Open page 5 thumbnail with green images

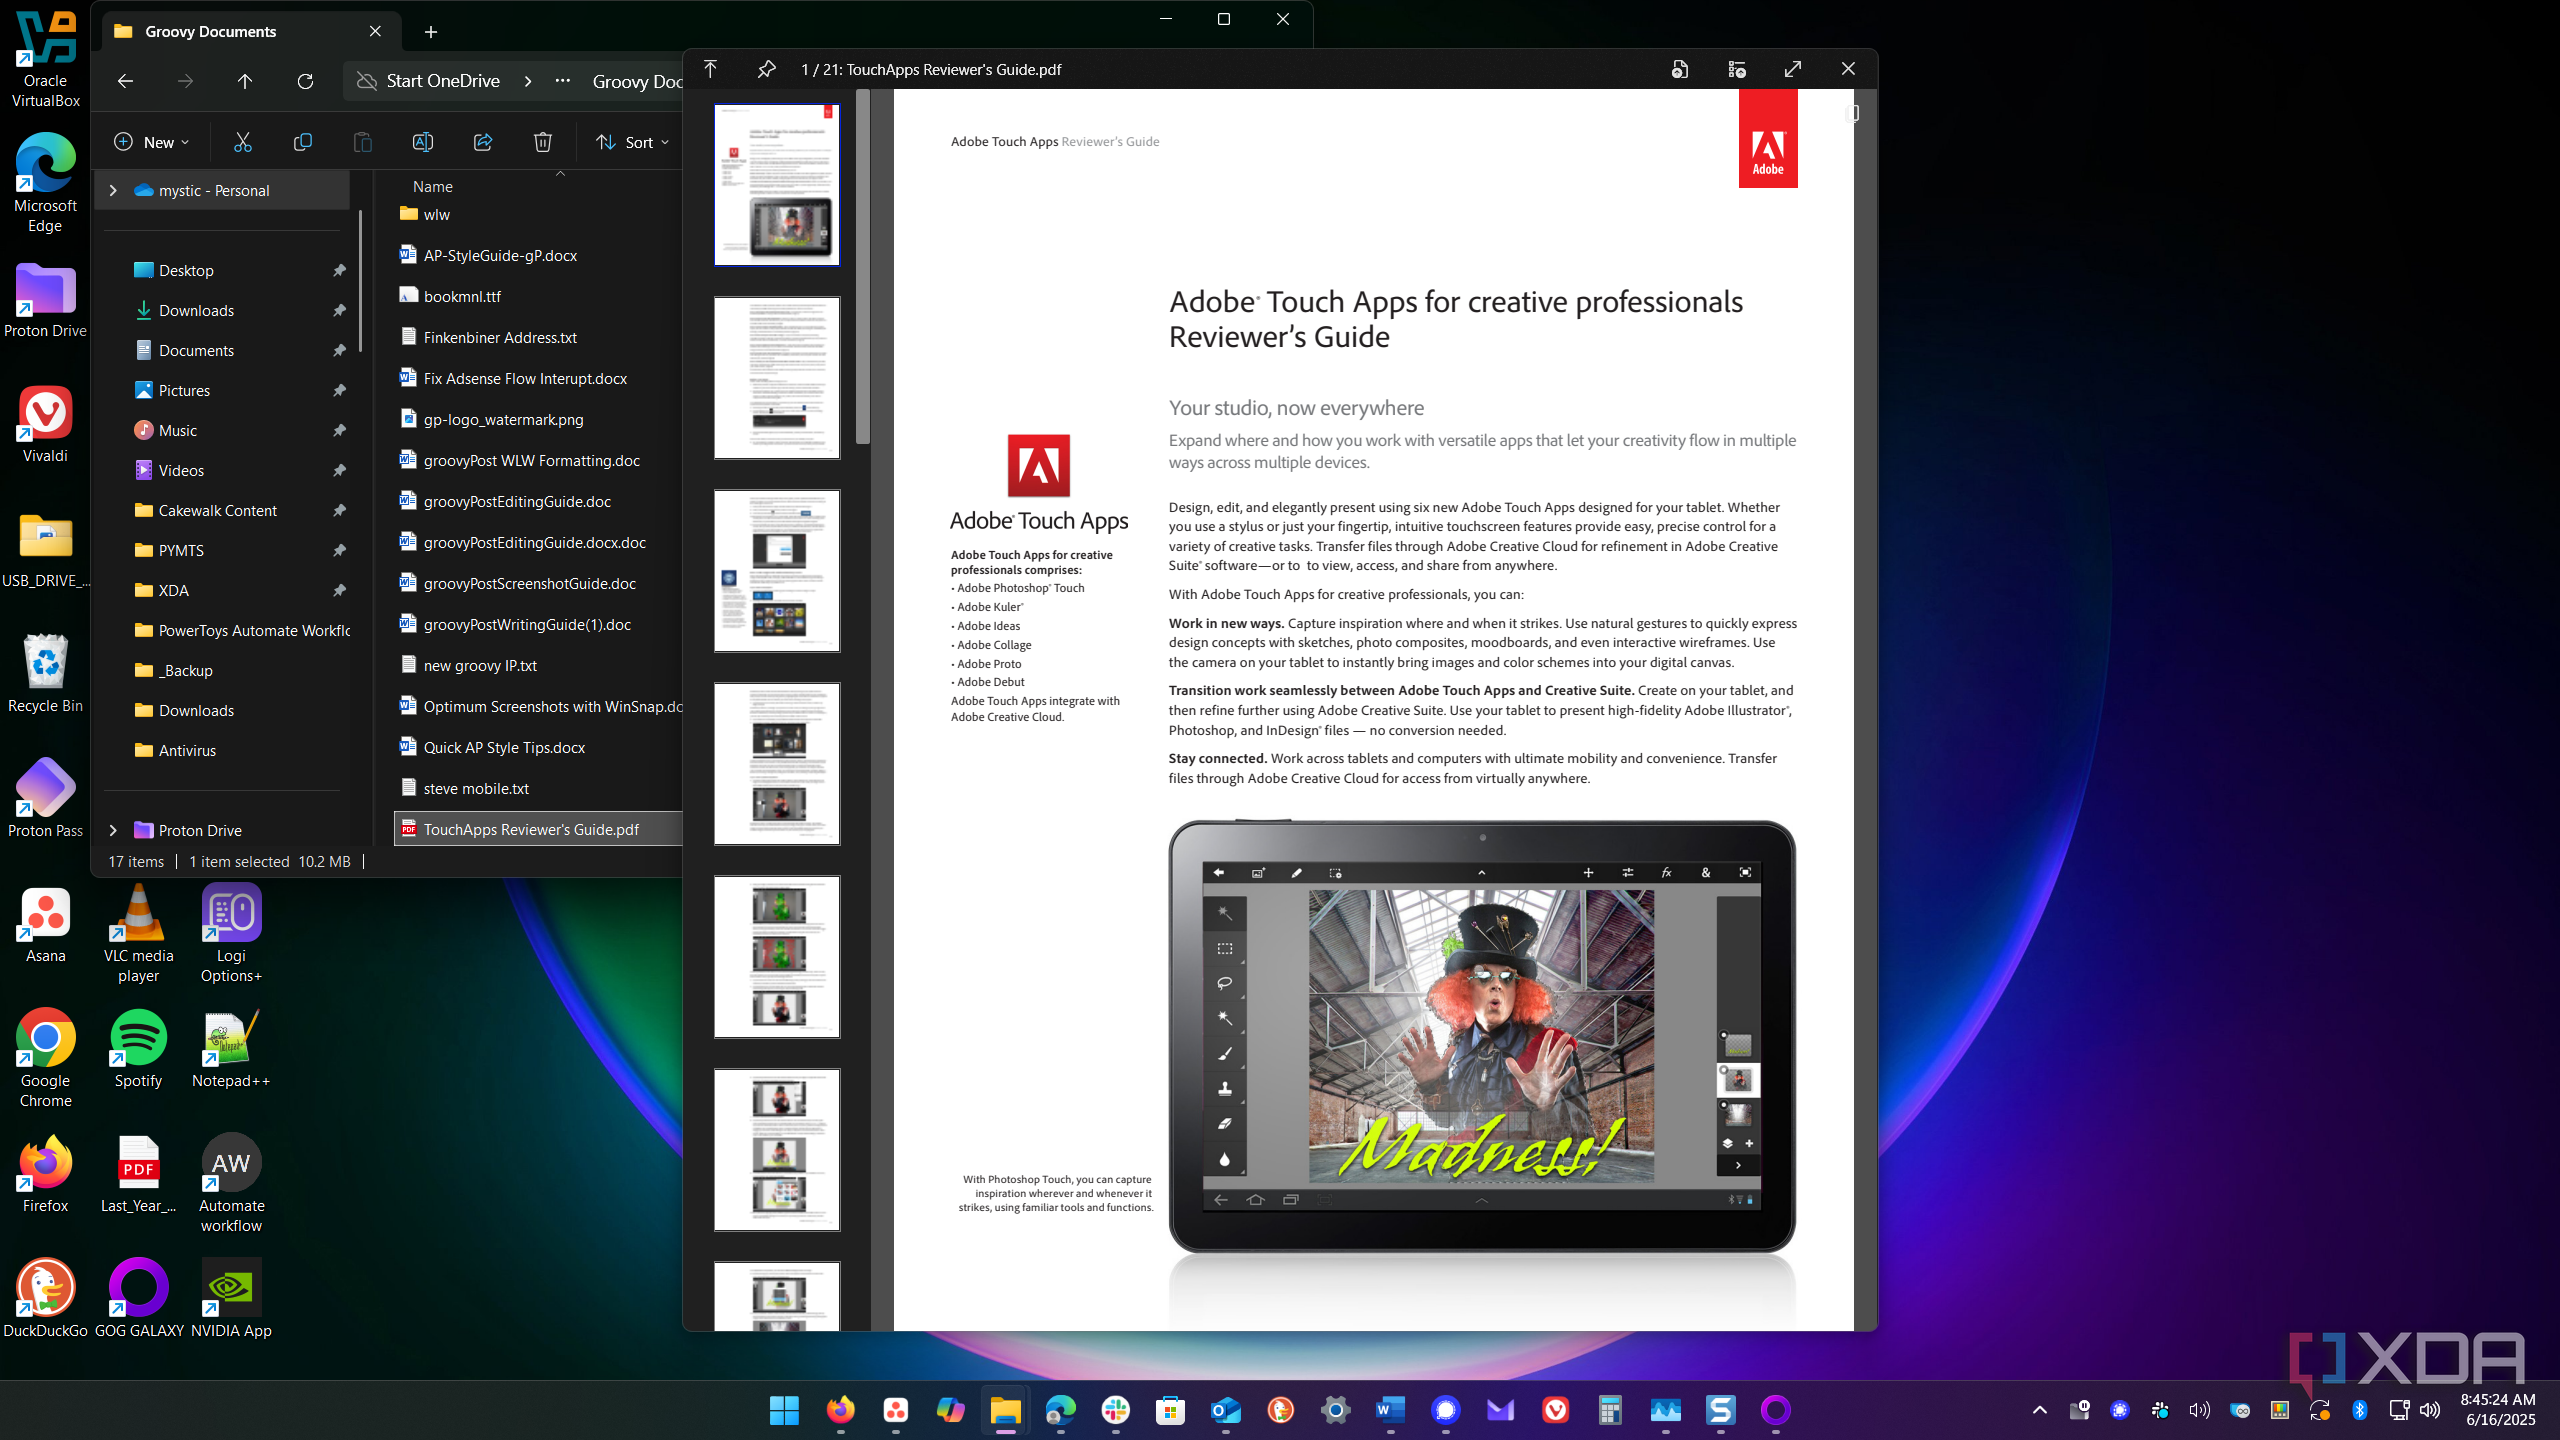click(777, 957)
